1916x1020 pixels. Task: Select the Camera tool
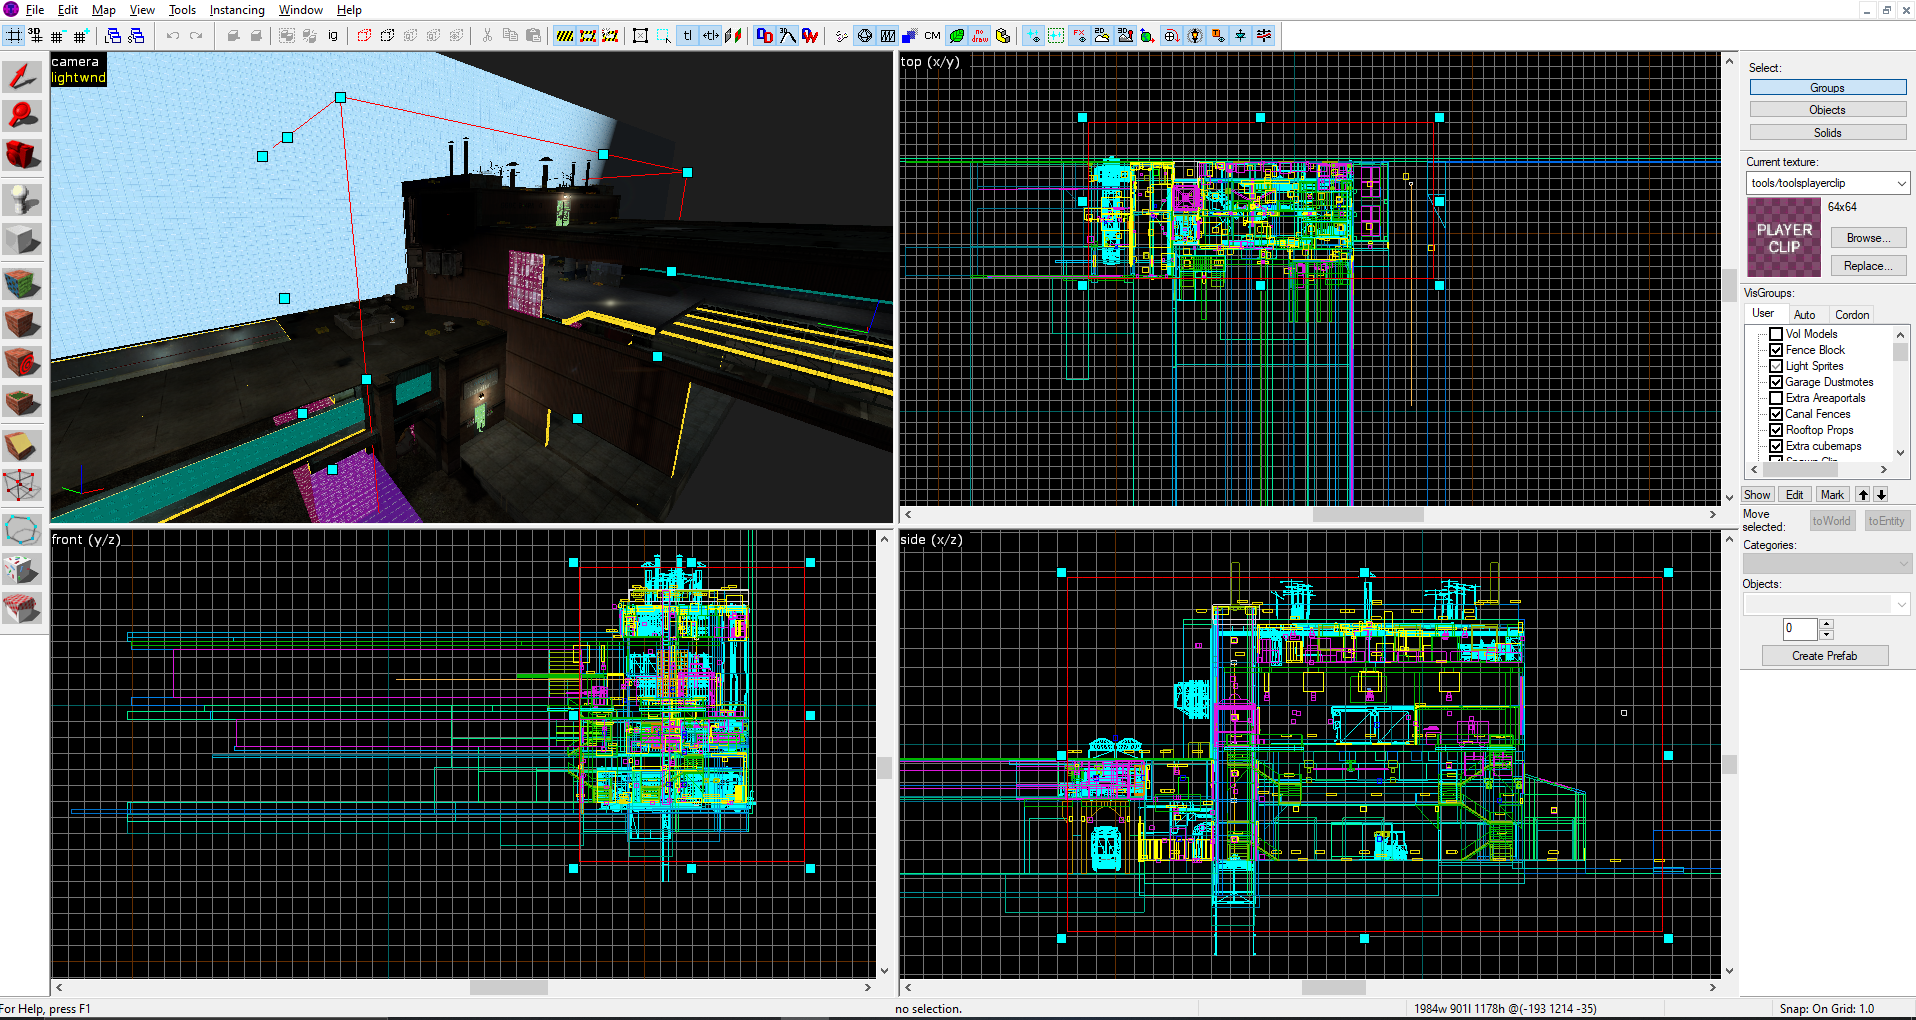point(23,155)
